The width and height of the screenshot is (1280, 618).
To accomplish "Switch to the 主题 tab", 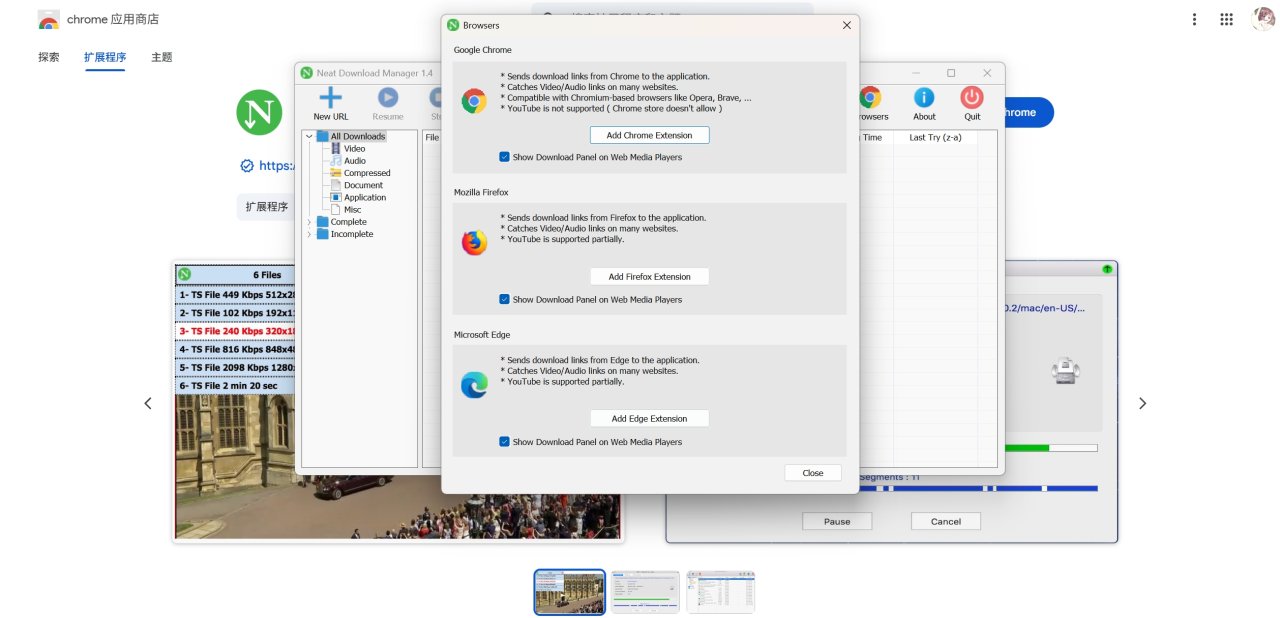I will click(x=162, y=57).
